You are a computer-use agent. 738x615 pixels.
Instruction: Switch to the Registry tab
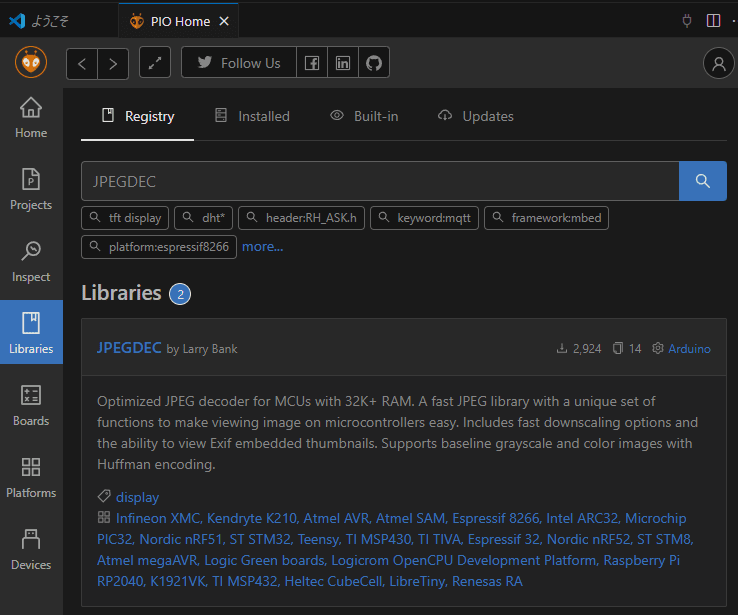click(137, 116)
